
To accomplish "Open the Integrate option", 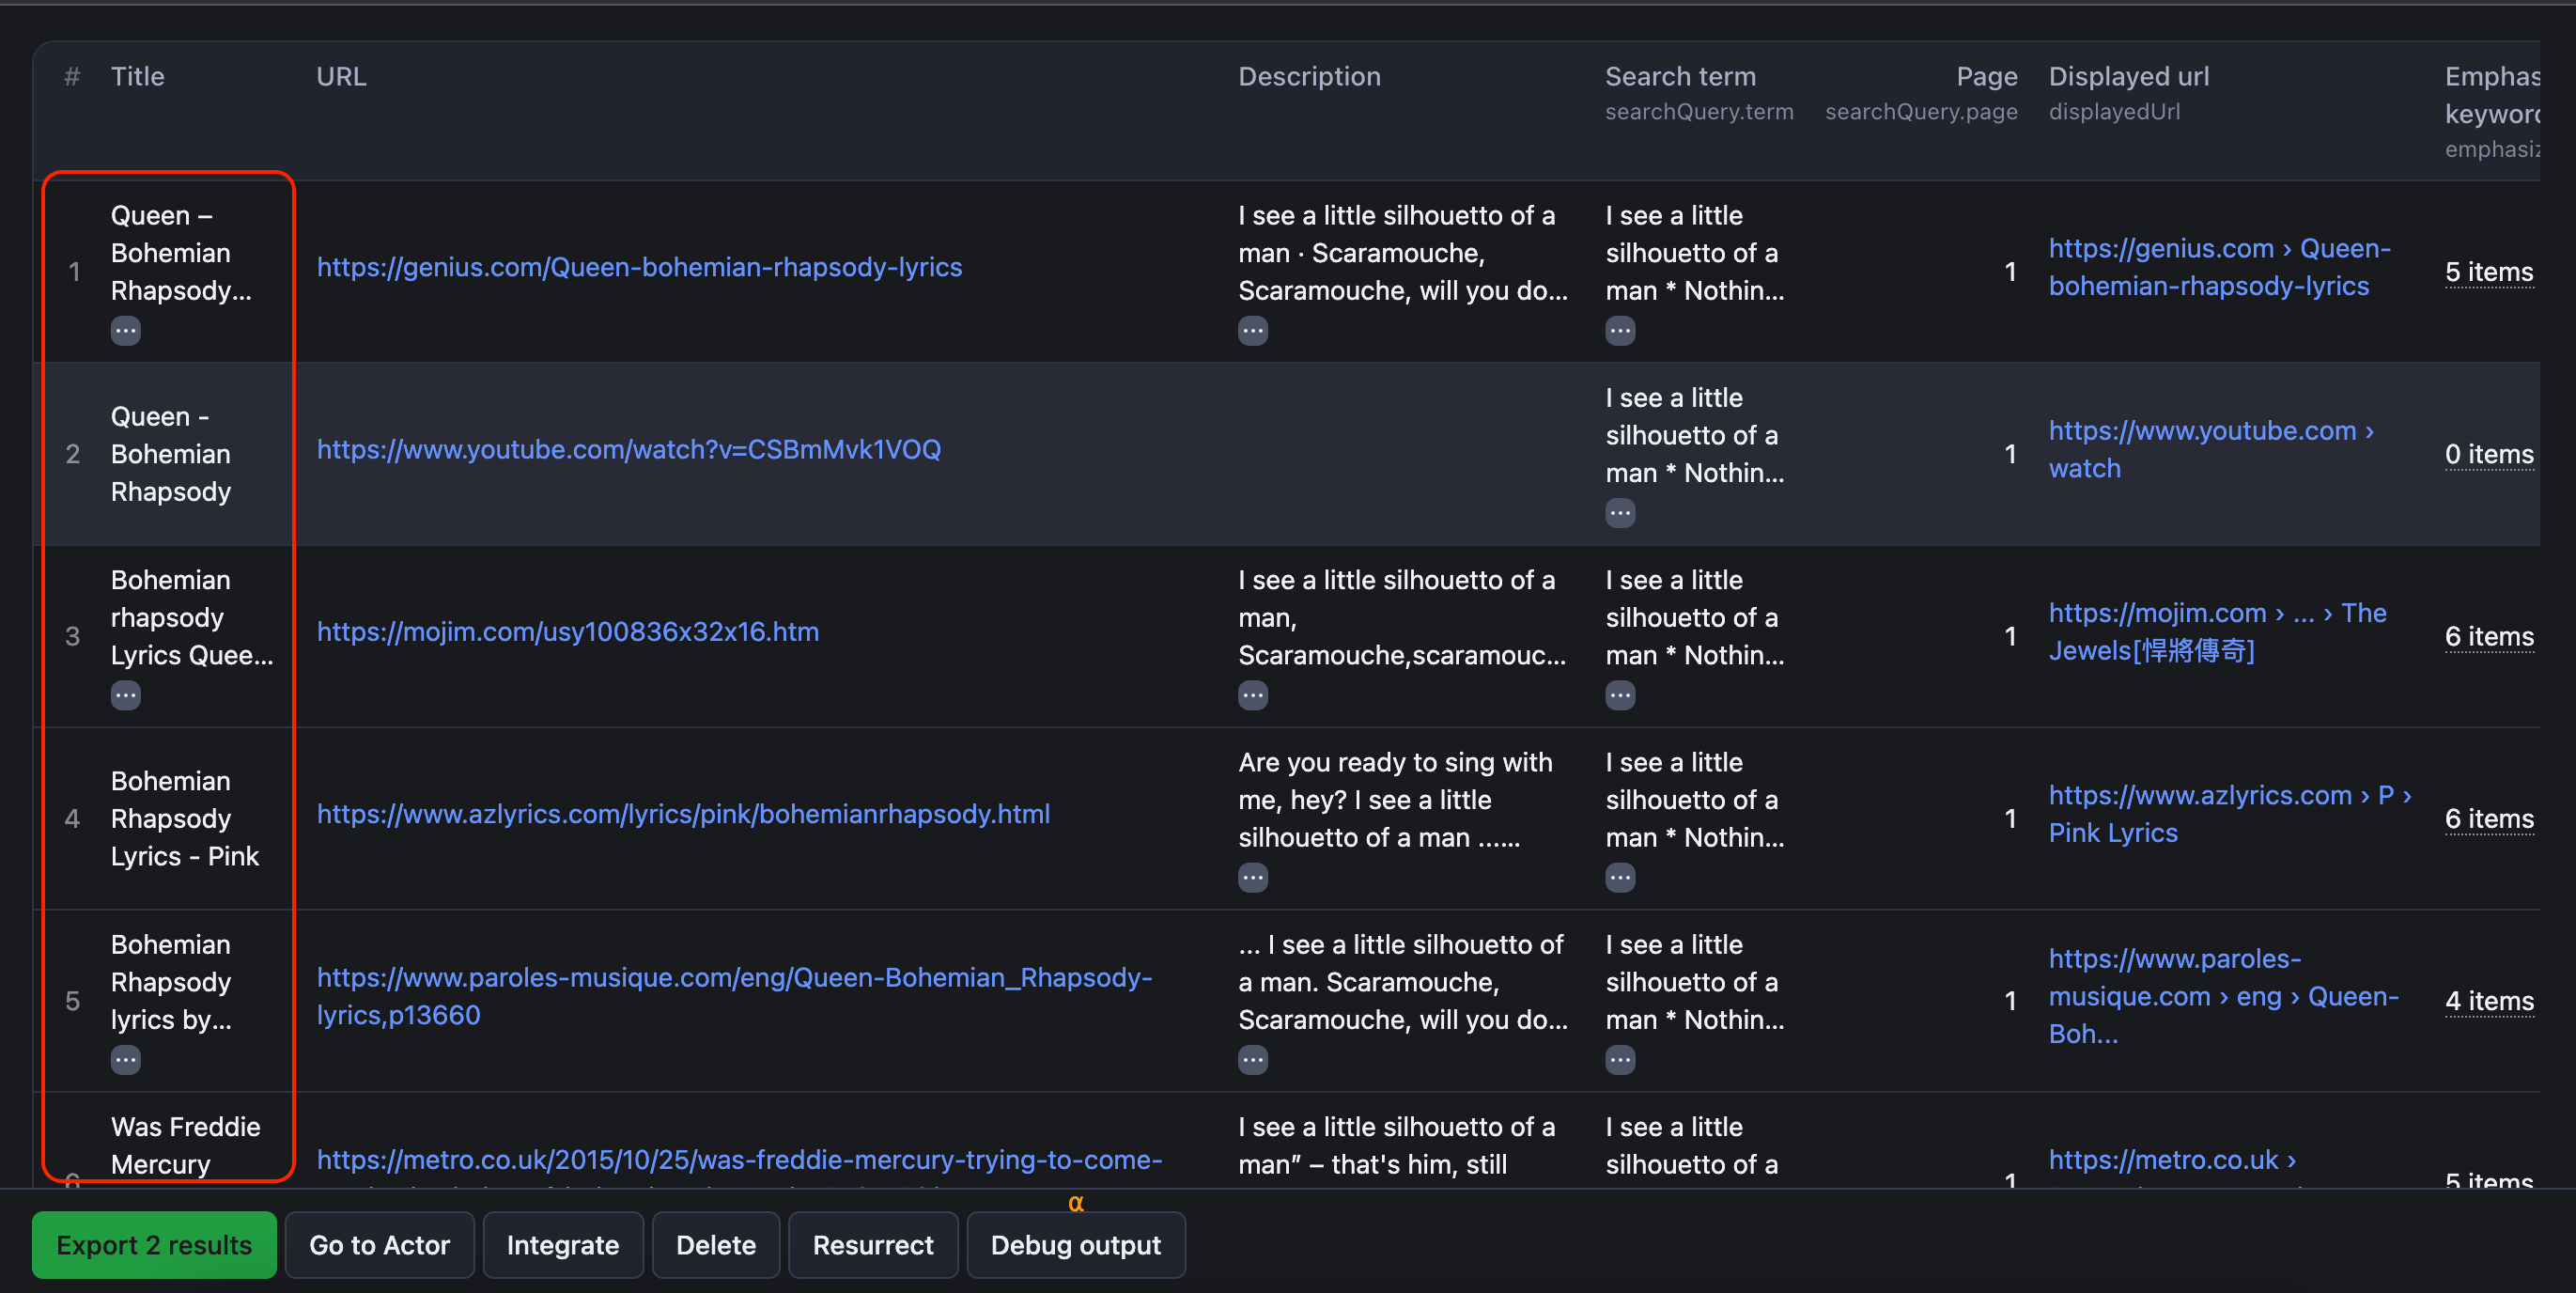I will click(x=562, y=1245).
